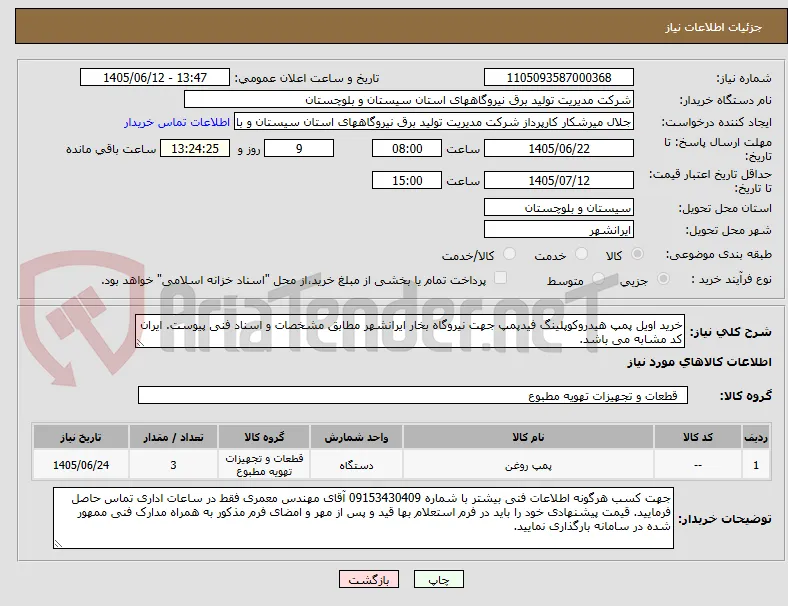This screenshot has height=606, width=788.
Task: Click the delivery city field ایرانشهر
Action: pyautogui.click(x=559, y=230)
